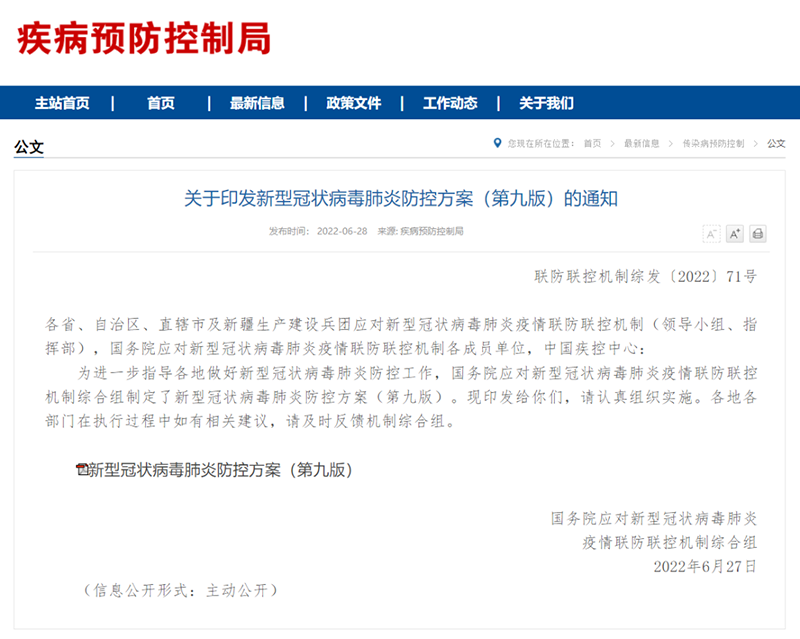Click the signature line 国务院应对新型冠状病毒肺炎
Screen dimensions: 800x639
click(x=654, y=519)
